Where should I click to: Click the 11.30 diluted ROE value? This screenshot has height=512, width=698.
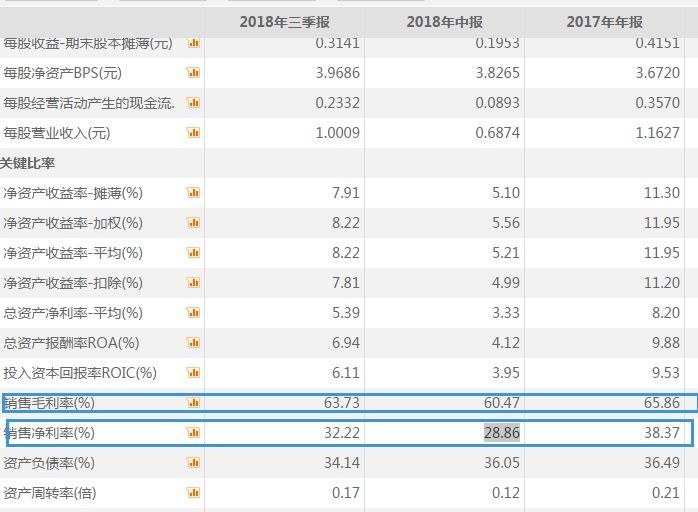[x=662, y=193]
